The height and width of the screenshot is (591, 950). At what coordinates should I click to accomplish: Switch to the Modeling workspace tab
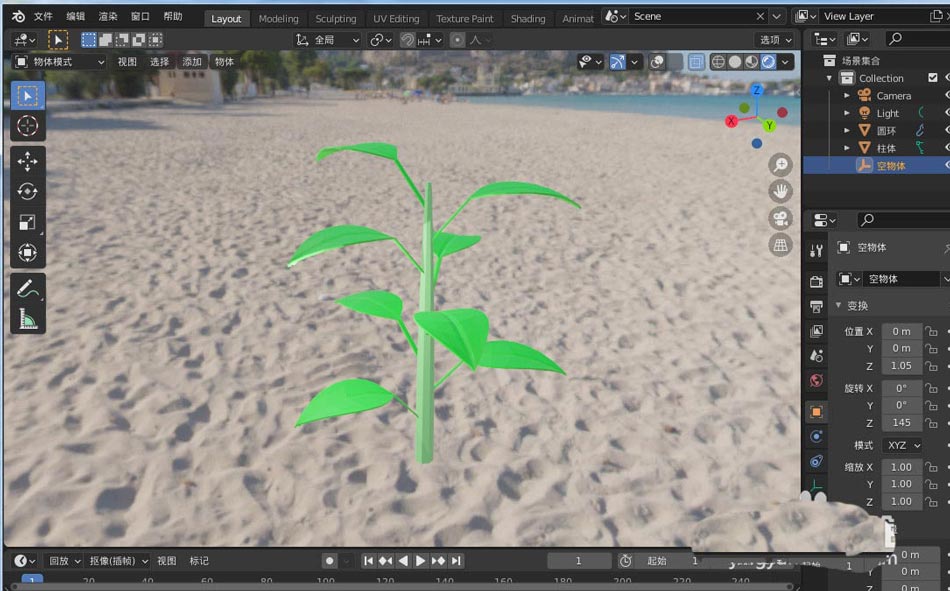pyautogui.click(x=278, y=19)
